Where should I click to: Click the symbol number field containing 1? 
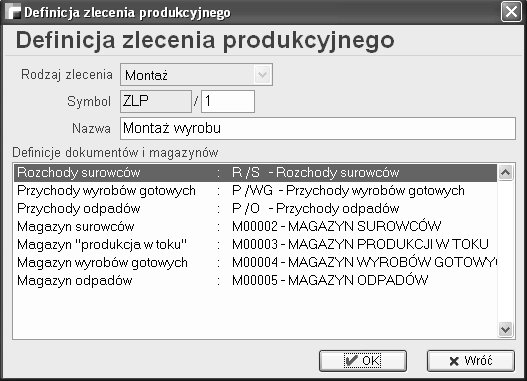pyautogui.click(x=228, y=101)
